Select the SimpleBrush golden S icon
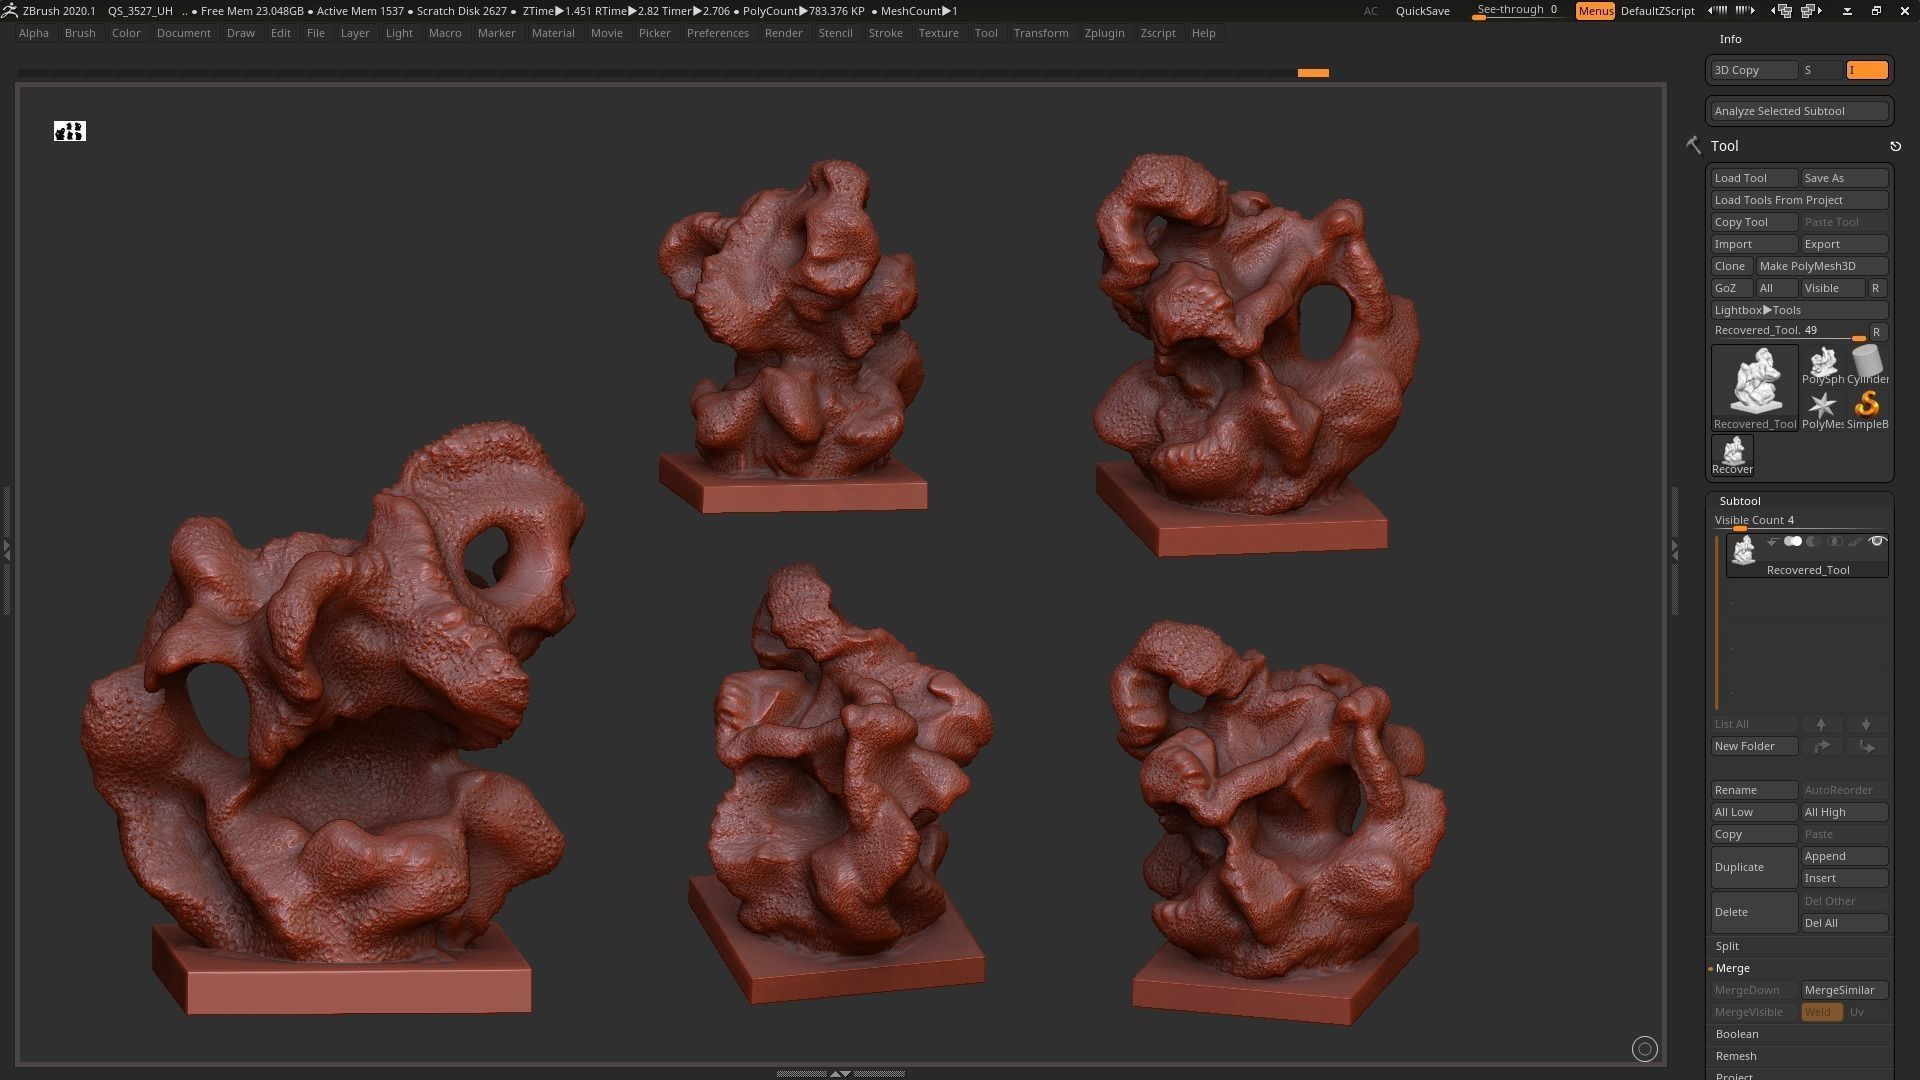Image resolution: width=1920 pixels, height=1080 pixels. 1867,410
